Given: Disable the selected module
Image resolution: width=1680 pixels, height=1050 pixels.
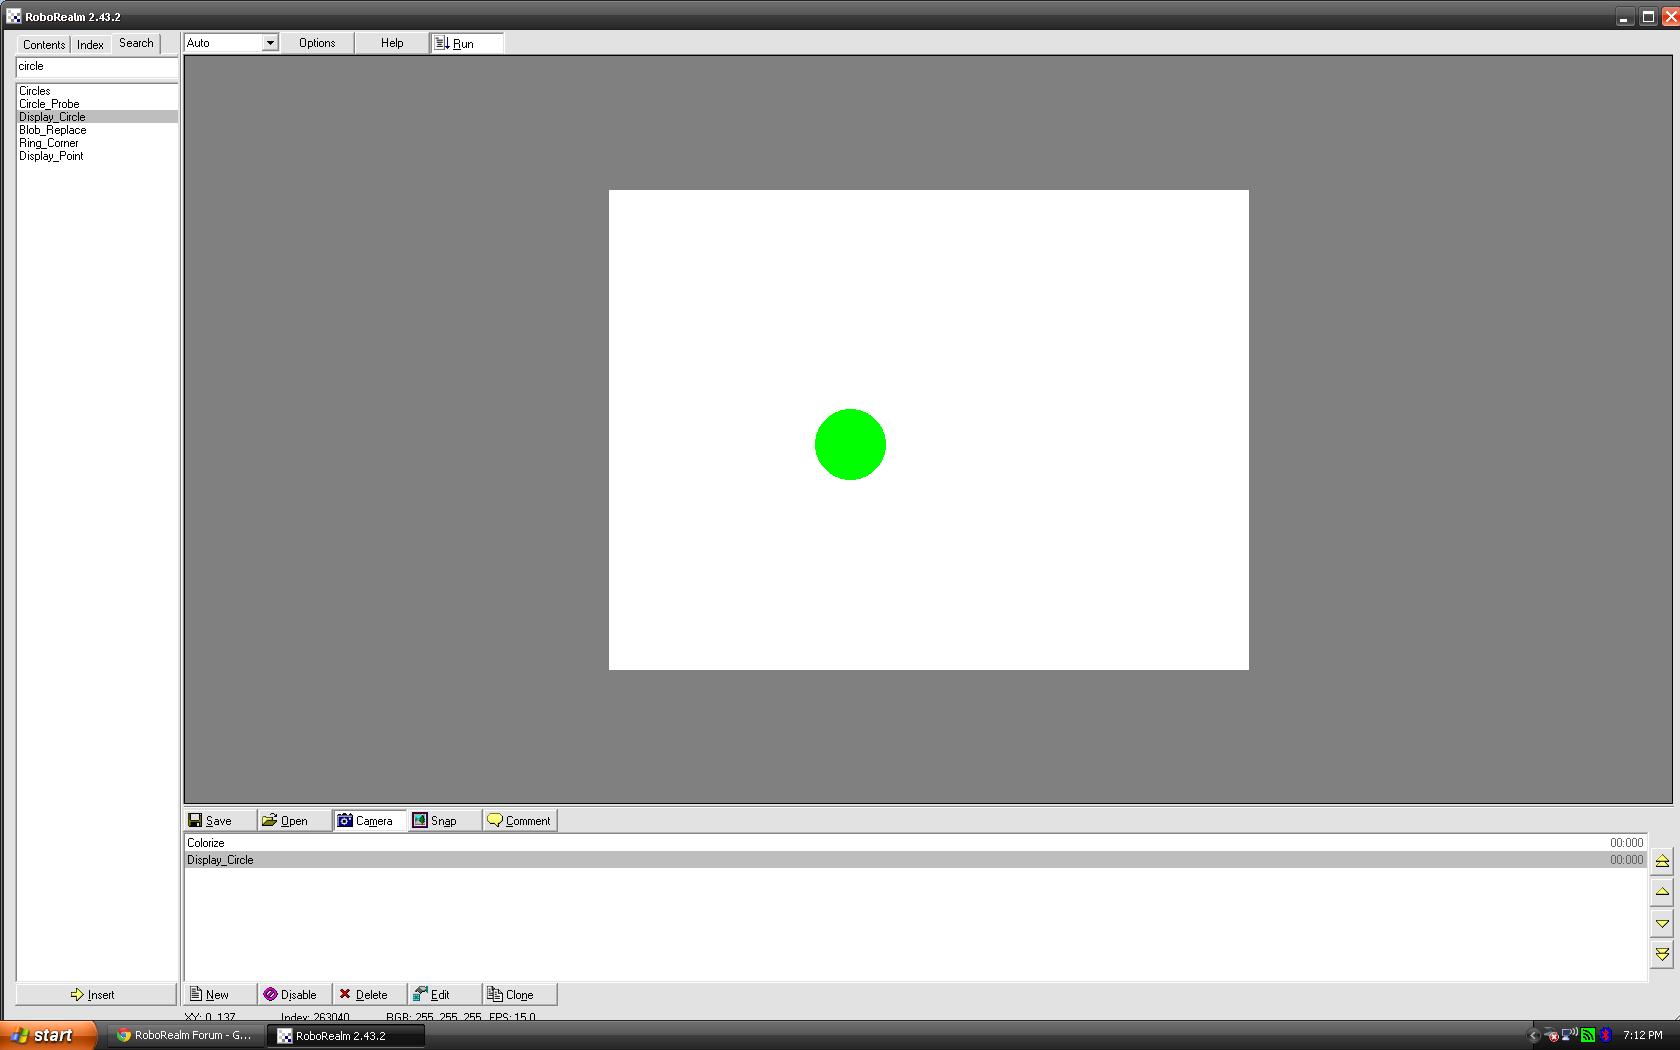Looking at the screenshot, I should pyautogui.click(x=290, y=995).
